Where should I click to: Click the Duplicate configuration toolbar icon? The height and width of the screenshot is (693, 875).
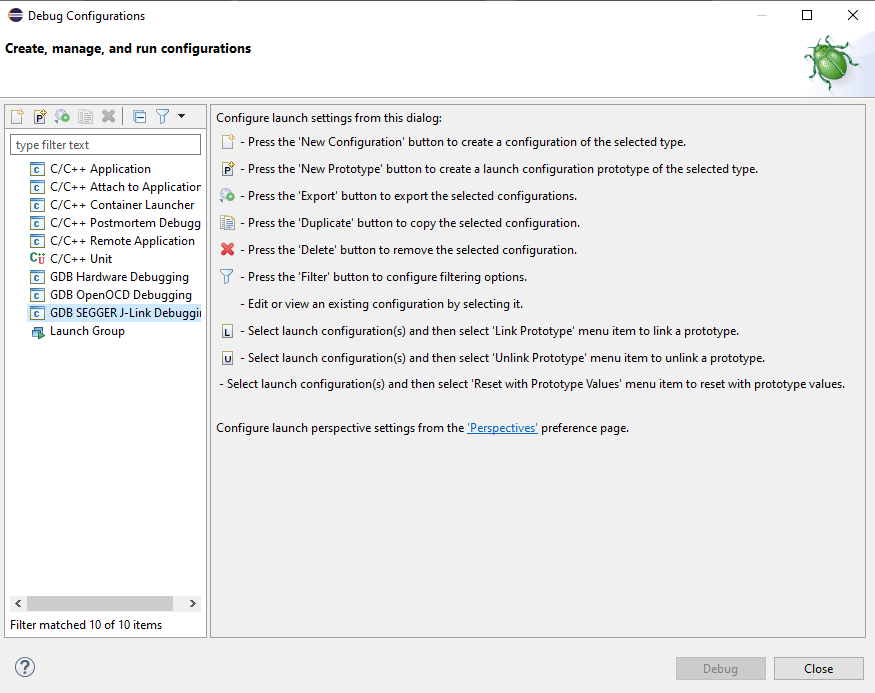86,116
